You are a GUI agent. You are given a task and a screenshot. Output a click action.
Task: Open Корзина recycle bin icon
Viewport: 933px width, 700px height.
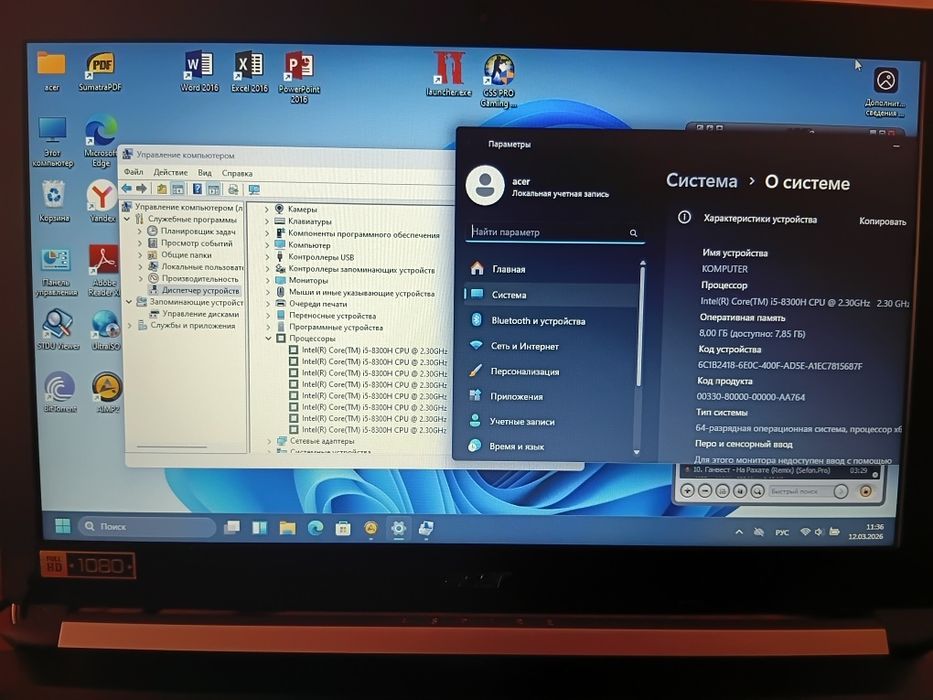tap(54, 201)
